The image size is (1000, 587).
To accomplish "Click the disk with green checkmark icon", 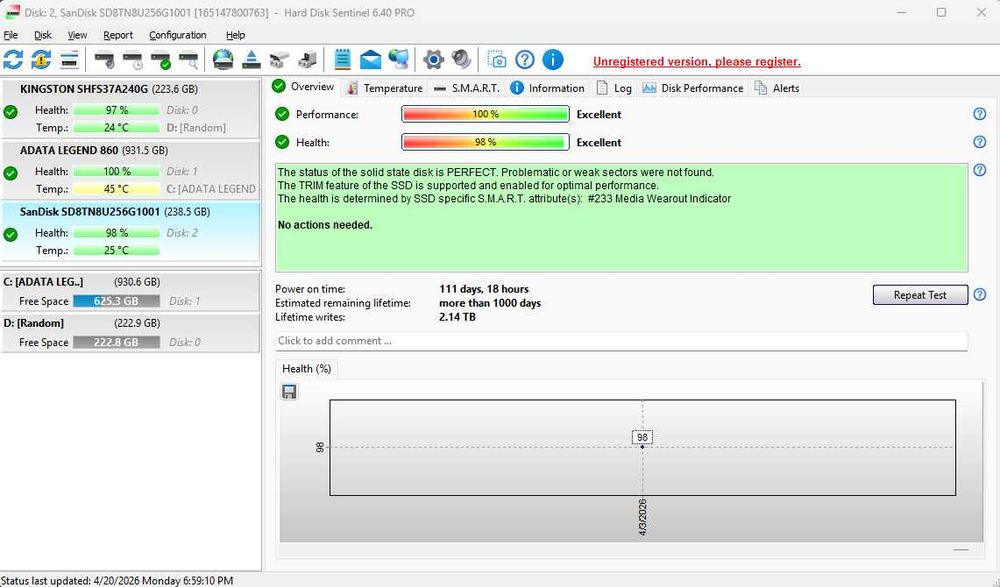I will (161, 61).
